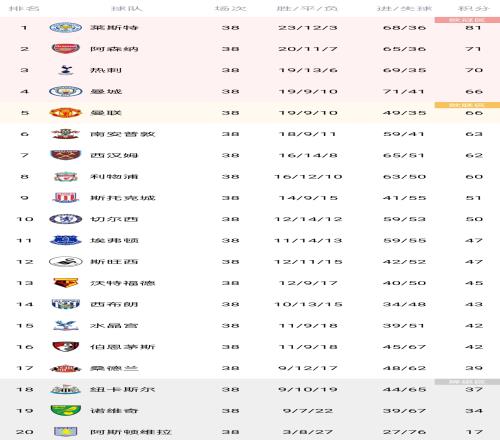500x440 pixels.
Task: Click the red Champions League zone label
Action: pyautogui.click(x=467, y=20)
